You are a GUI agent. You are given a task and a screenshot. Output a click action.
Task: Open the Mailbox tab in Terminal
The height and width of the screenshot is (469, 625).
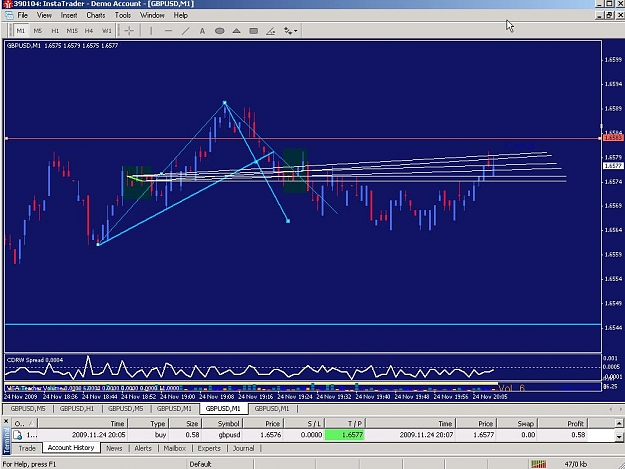tap(175, 448)
